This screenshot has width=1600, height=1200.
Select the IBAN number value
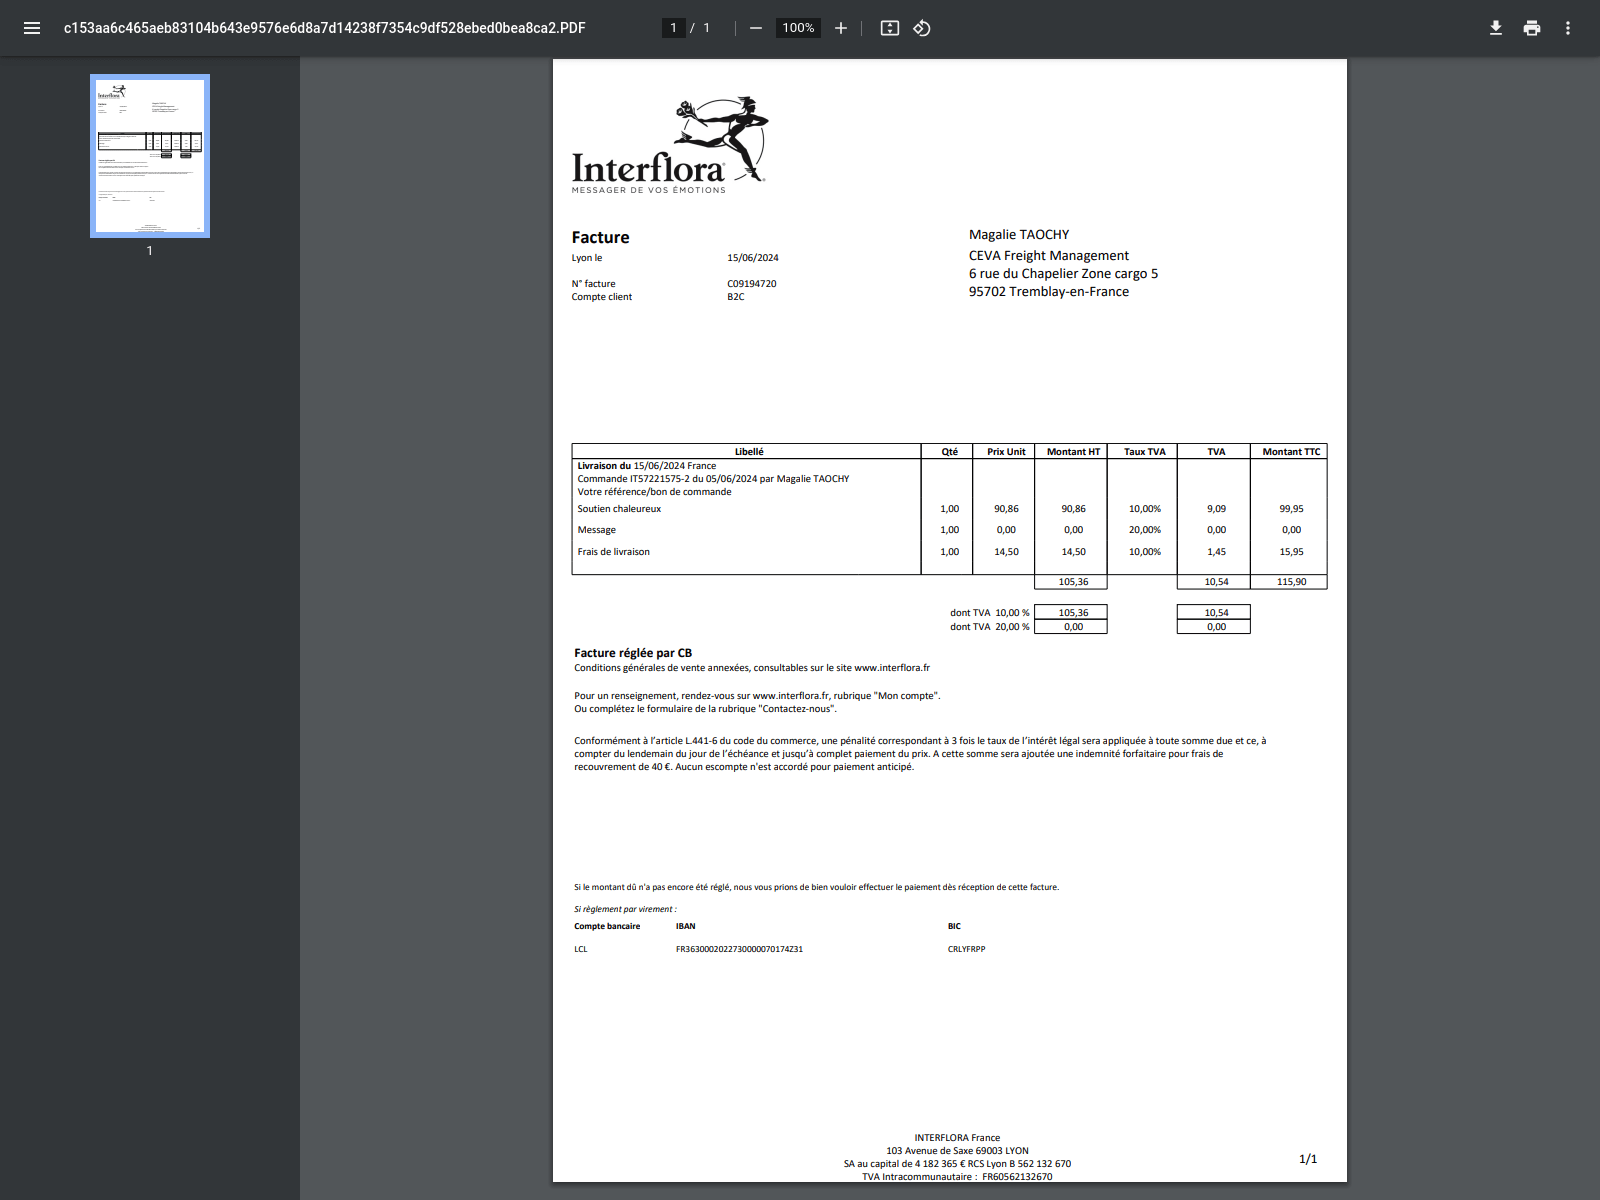[x=739, y=949]
